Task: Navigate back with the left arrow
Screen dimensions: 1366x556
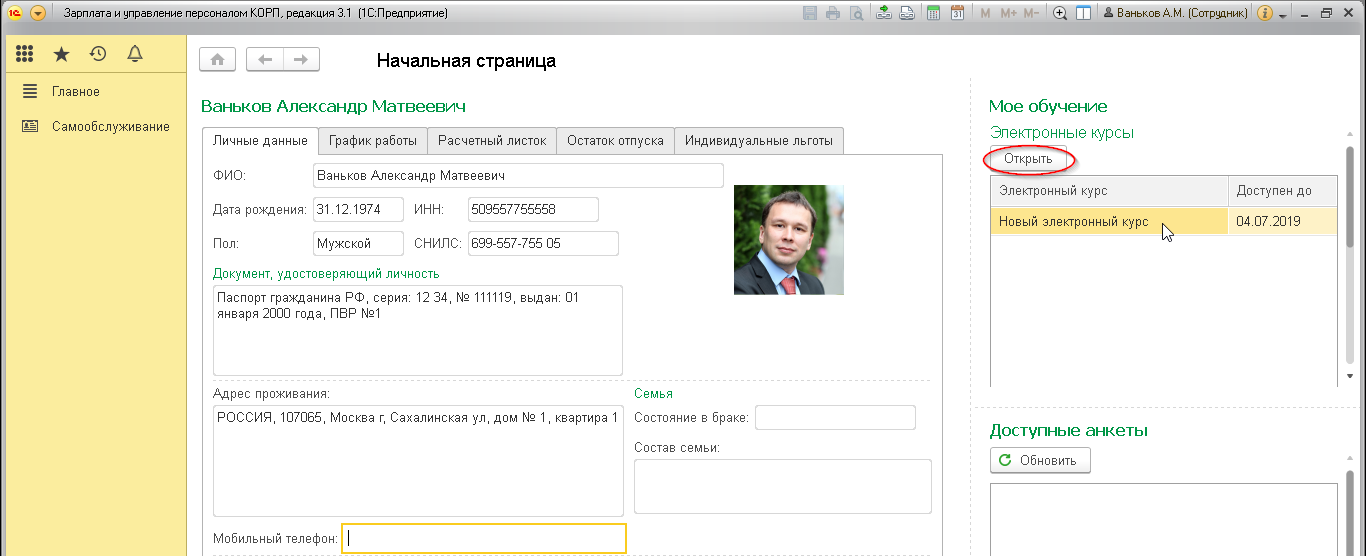Action: click(x=265, y=60)
